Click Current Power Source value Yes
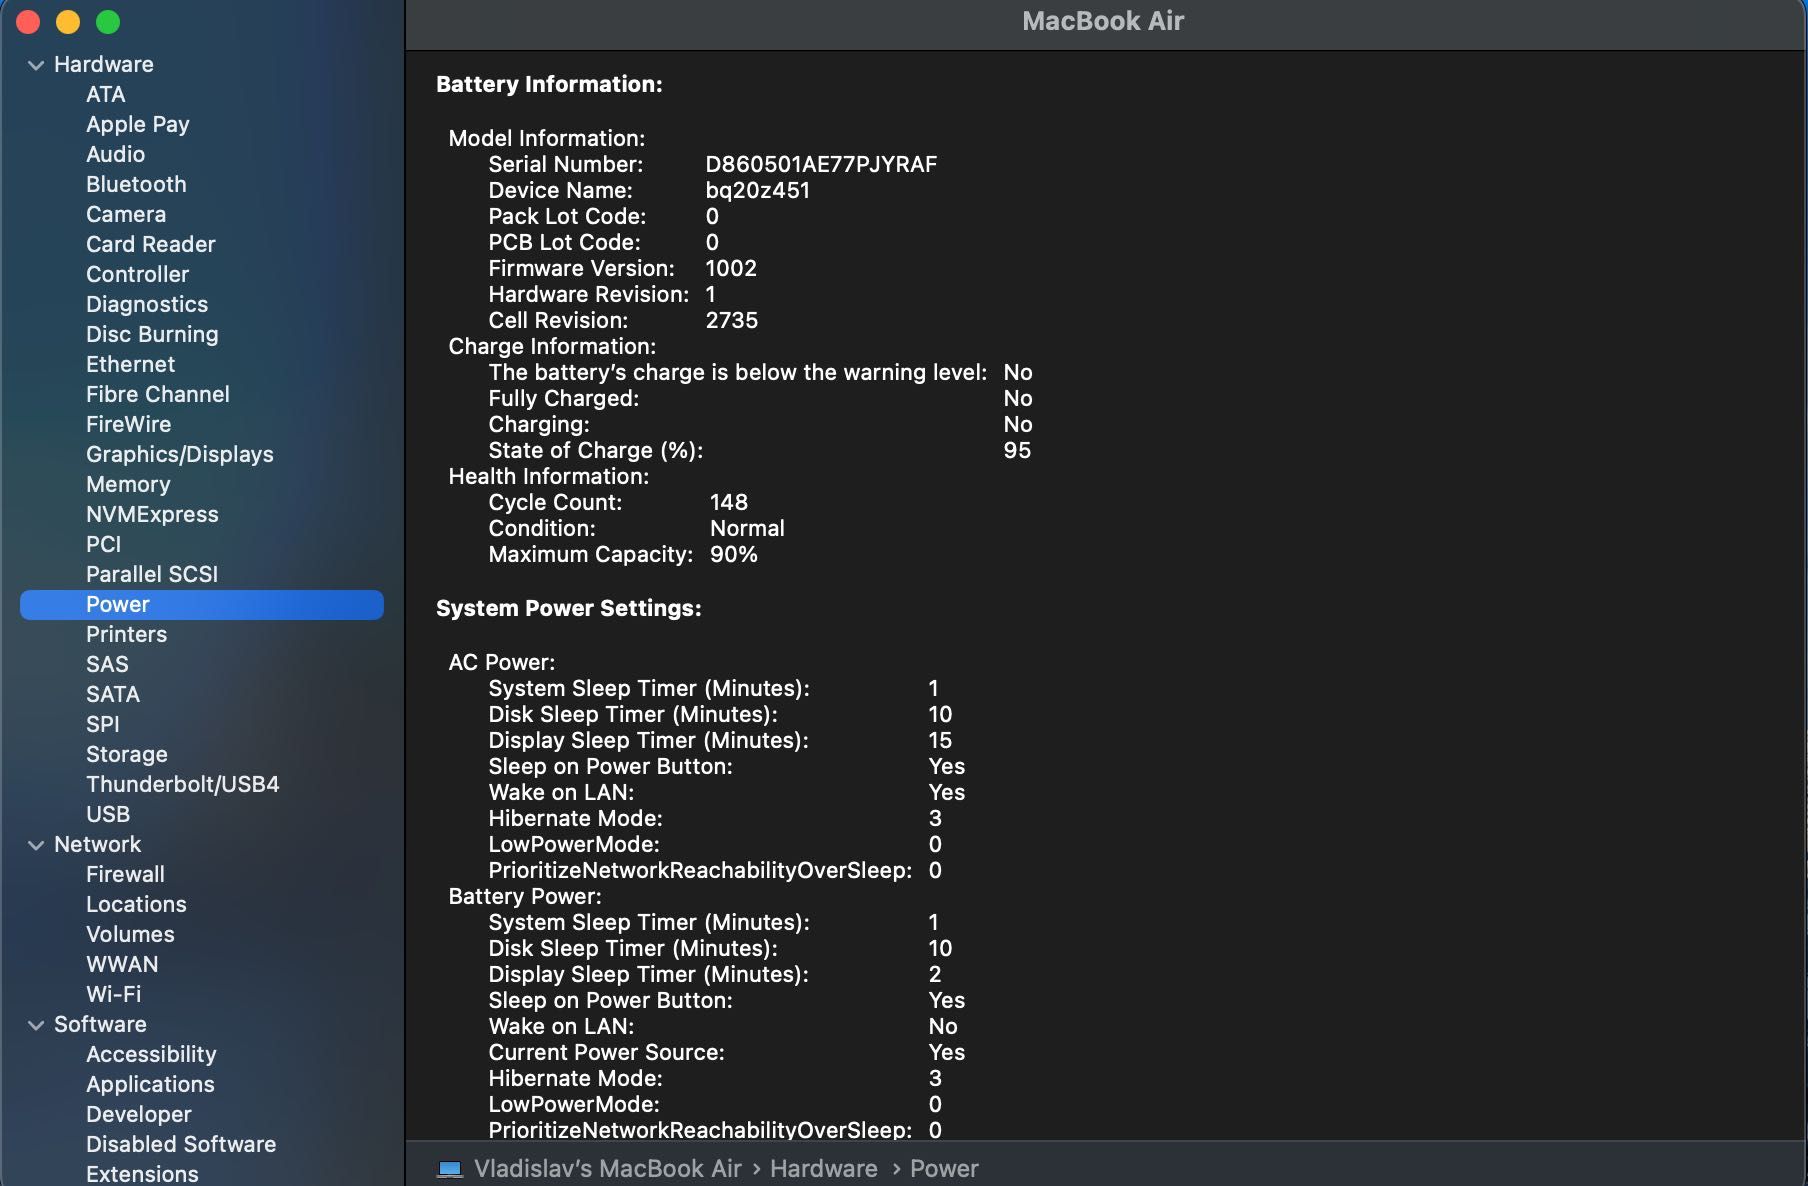1808x1186 pixels. tap(947, 1052)
